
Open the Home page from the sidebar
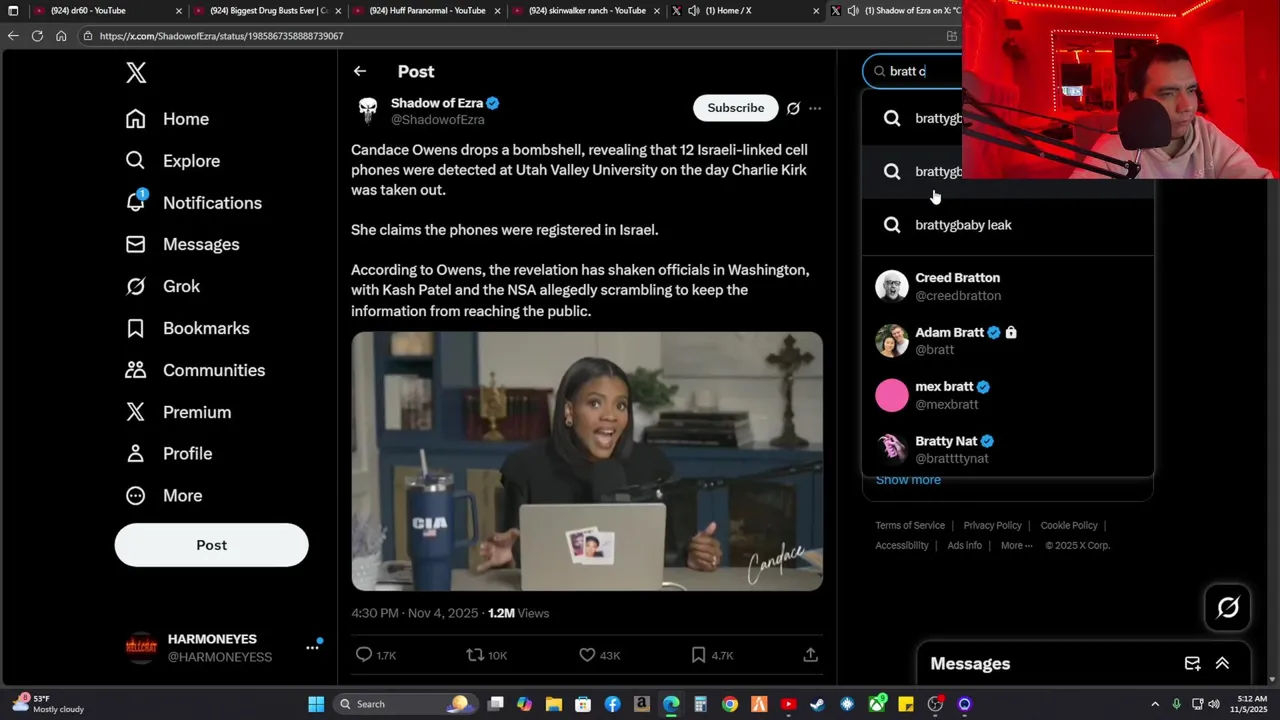coord(167,119)
